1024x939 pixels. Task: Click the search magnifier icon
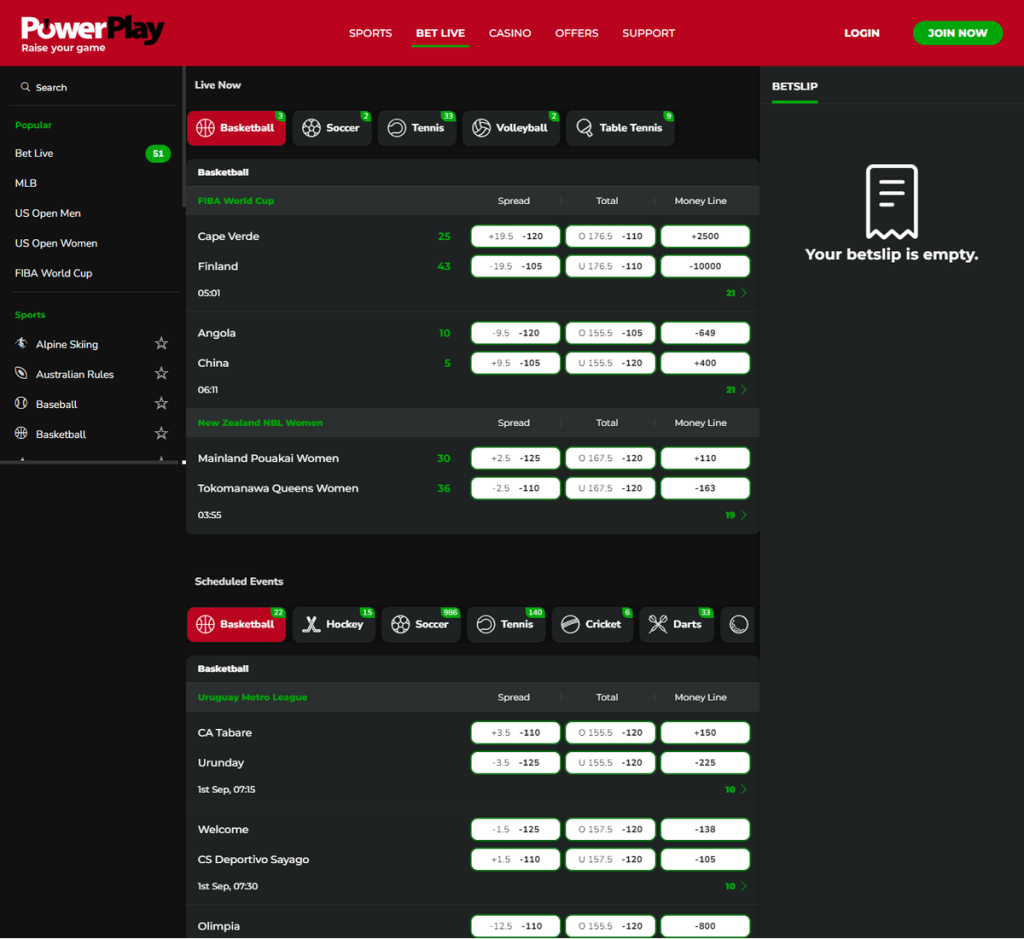[x=25, y=87]
